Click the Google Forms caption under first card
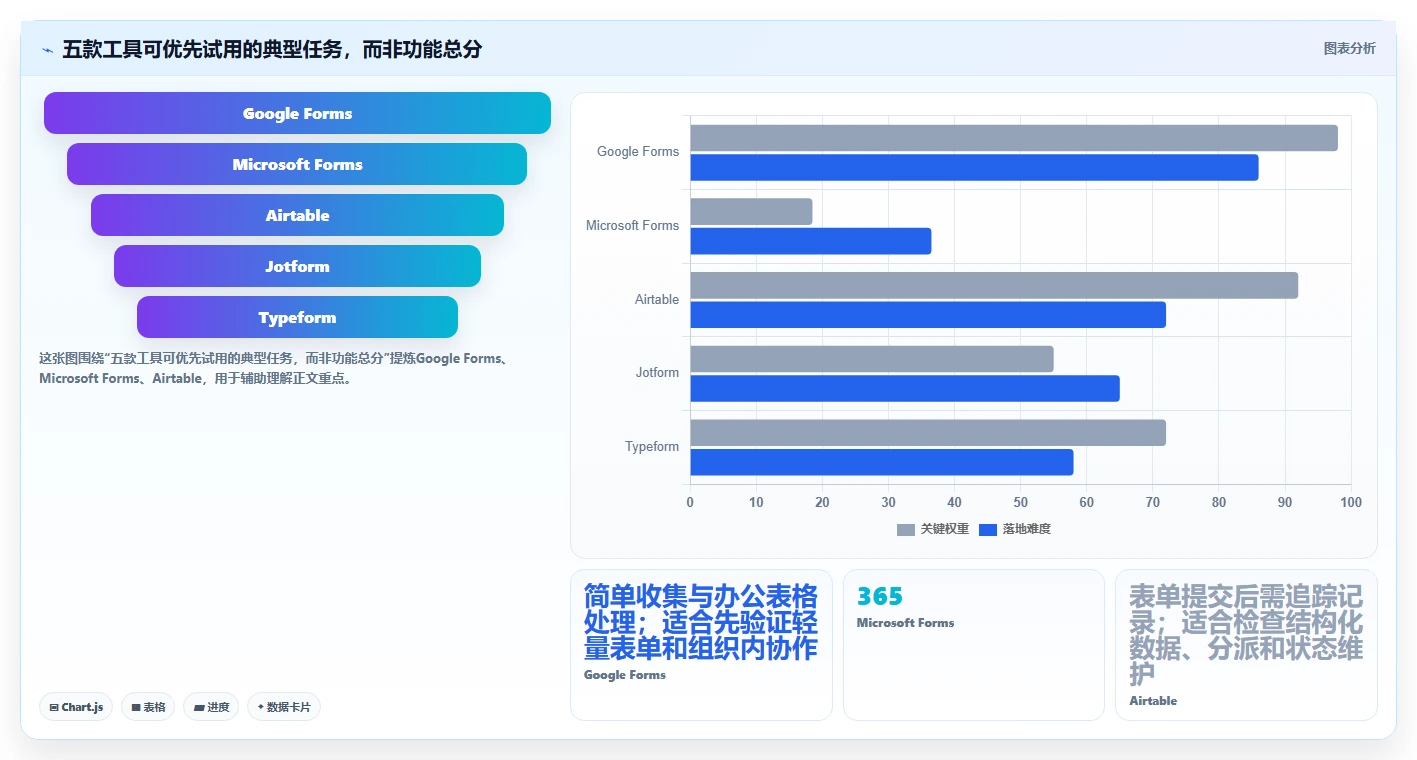Screen dimensions: 1417x760 coord(625,675)
